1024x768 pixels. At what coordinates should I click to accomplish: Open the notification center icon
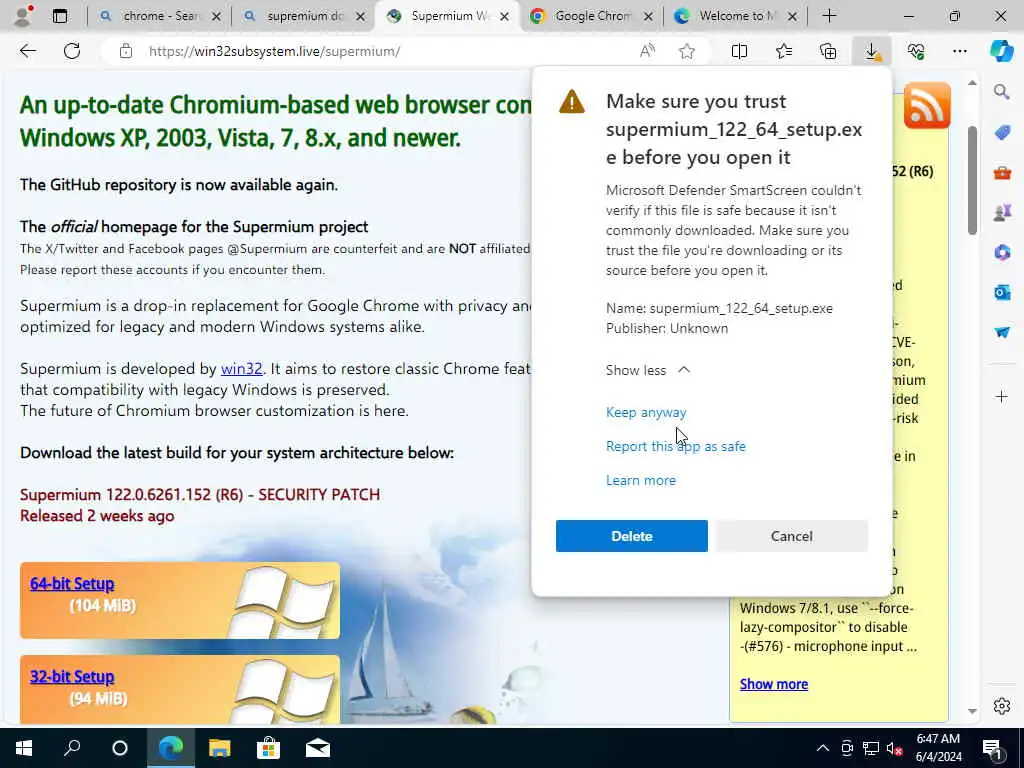point(993,748)
